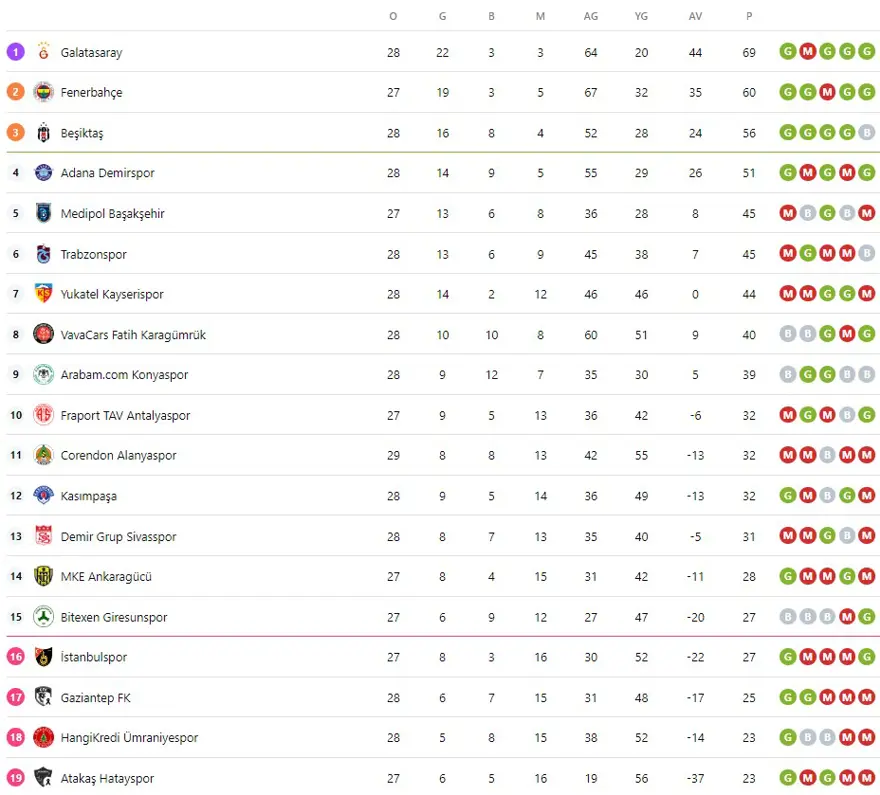Open Trabzonspor's team crest icon
Image resolution: width=880 pixels, height=795 pixels.
(43, 254)
